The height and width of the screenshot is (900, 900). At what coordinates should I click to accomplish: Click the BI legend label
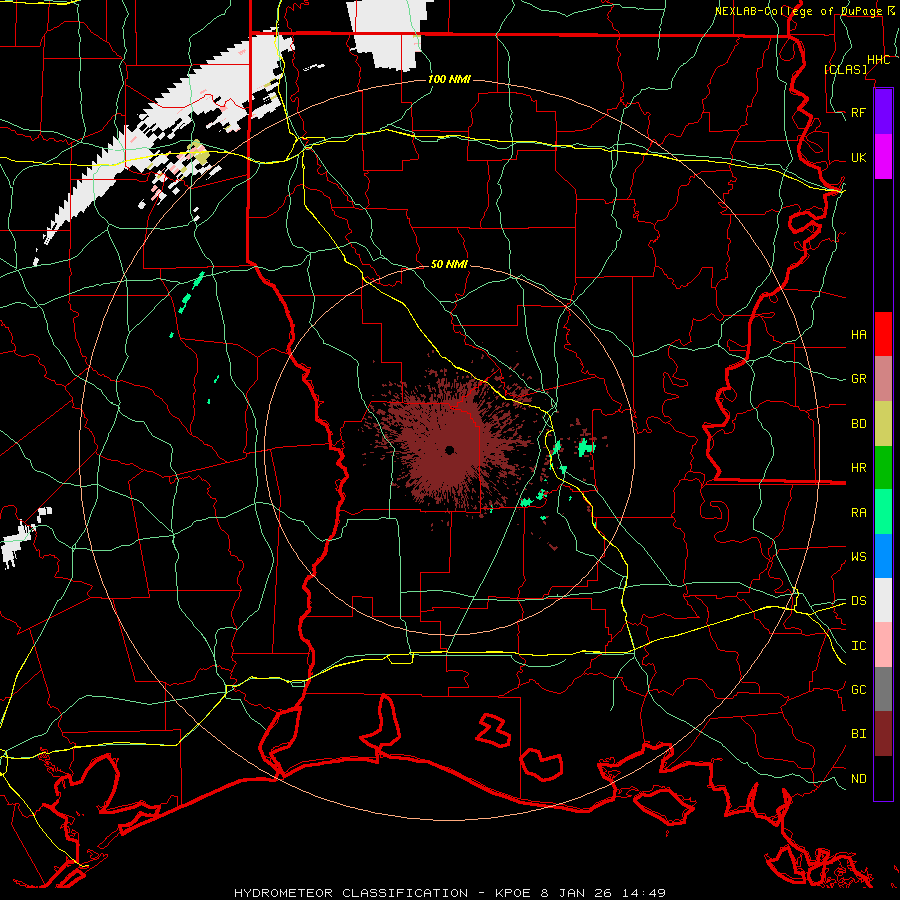[x=858, y=734]
